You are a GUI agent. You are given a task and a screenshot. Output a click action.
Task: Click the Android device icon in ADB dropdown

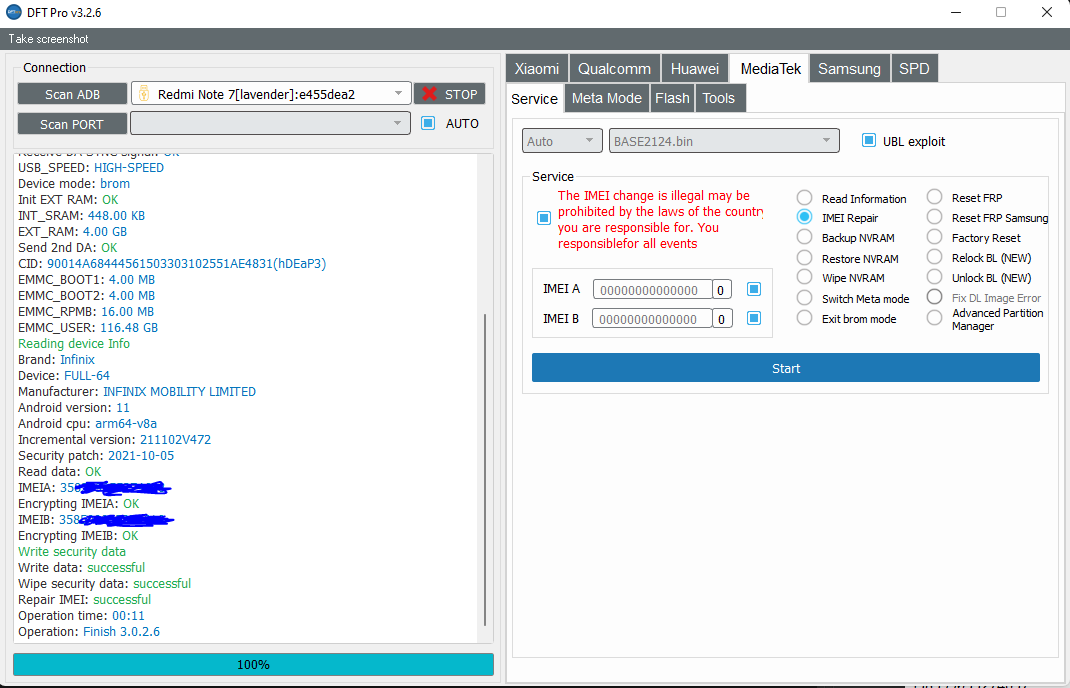pos(144,94)
